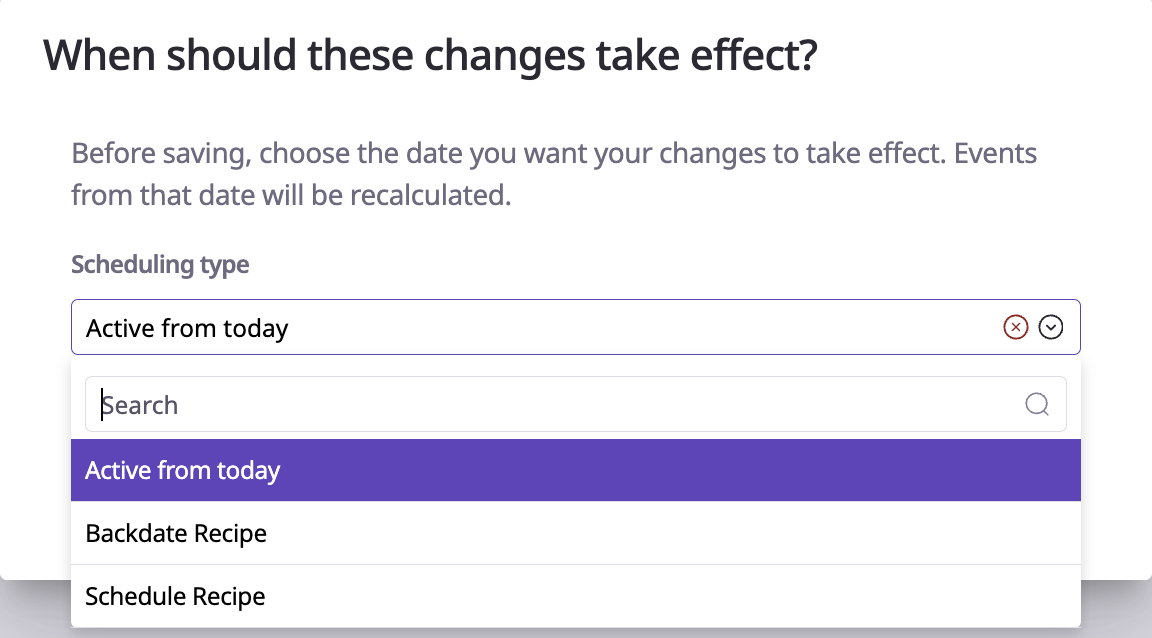The height and width of the screenshot is (638, 1152).
Task: Click the "Active from today" value in the select box
Action: point(187,328)
